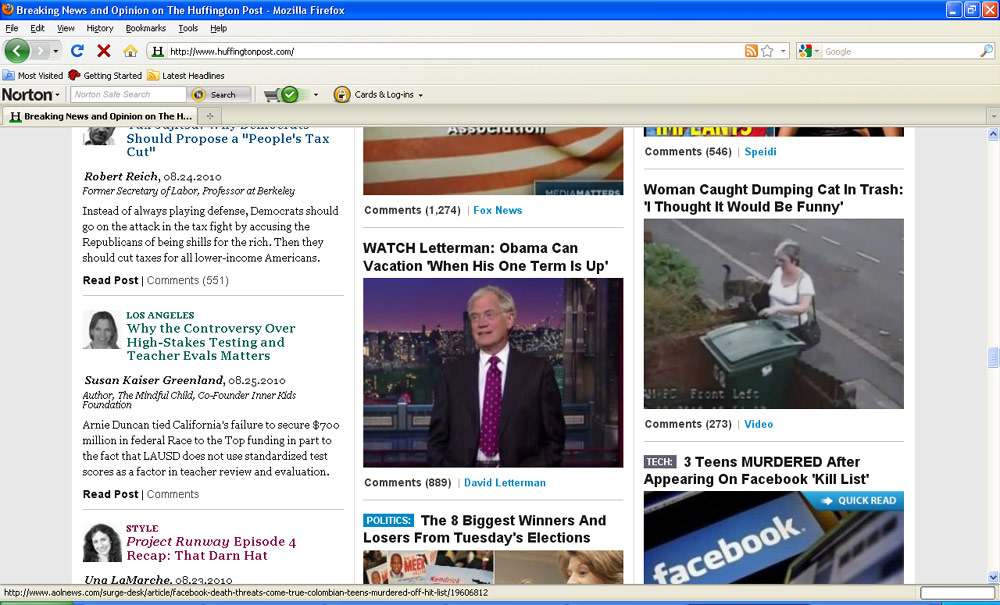
Task: Click Read Post for the Teacher Evals article
Action: (x=110, y=494)
